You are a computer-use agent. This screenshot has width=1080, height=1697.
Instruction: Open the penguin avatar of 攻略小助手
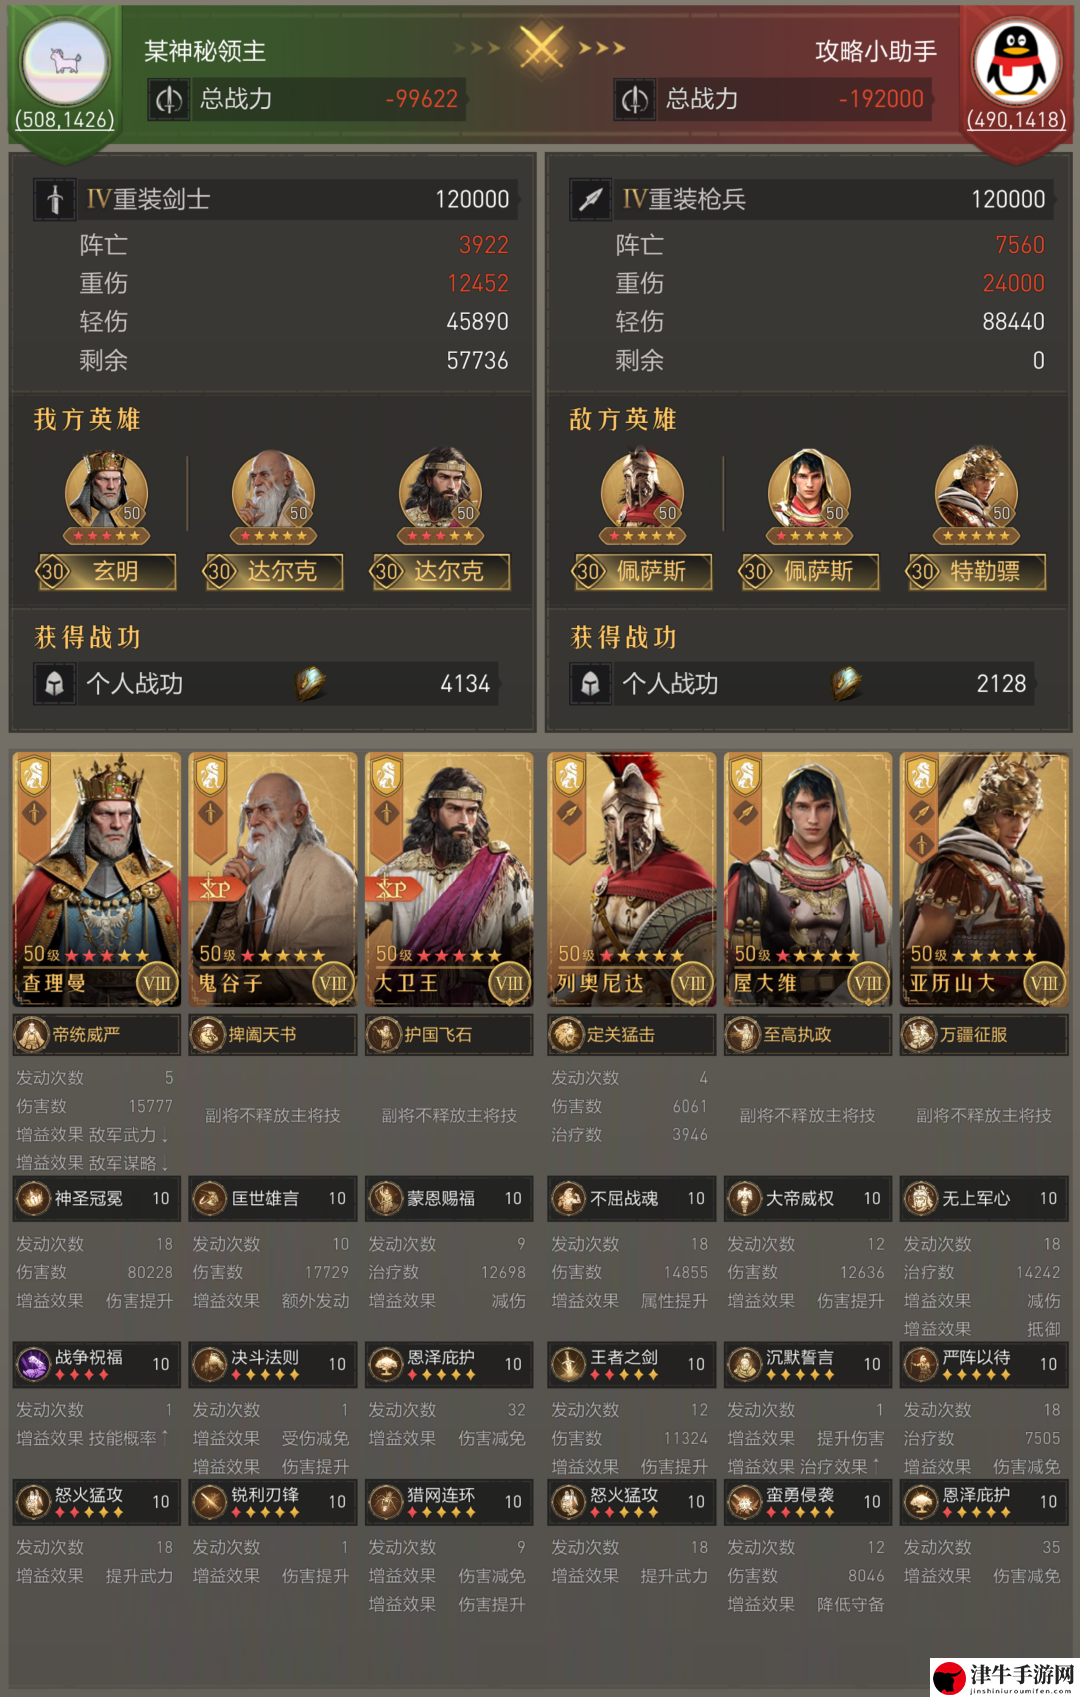click(1016, 62)
